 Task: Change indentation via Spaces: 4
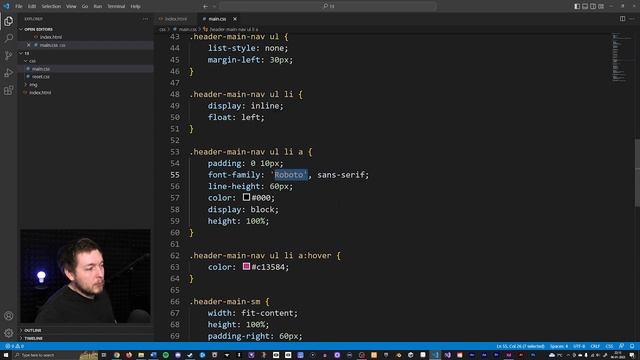tap(559, 346)
